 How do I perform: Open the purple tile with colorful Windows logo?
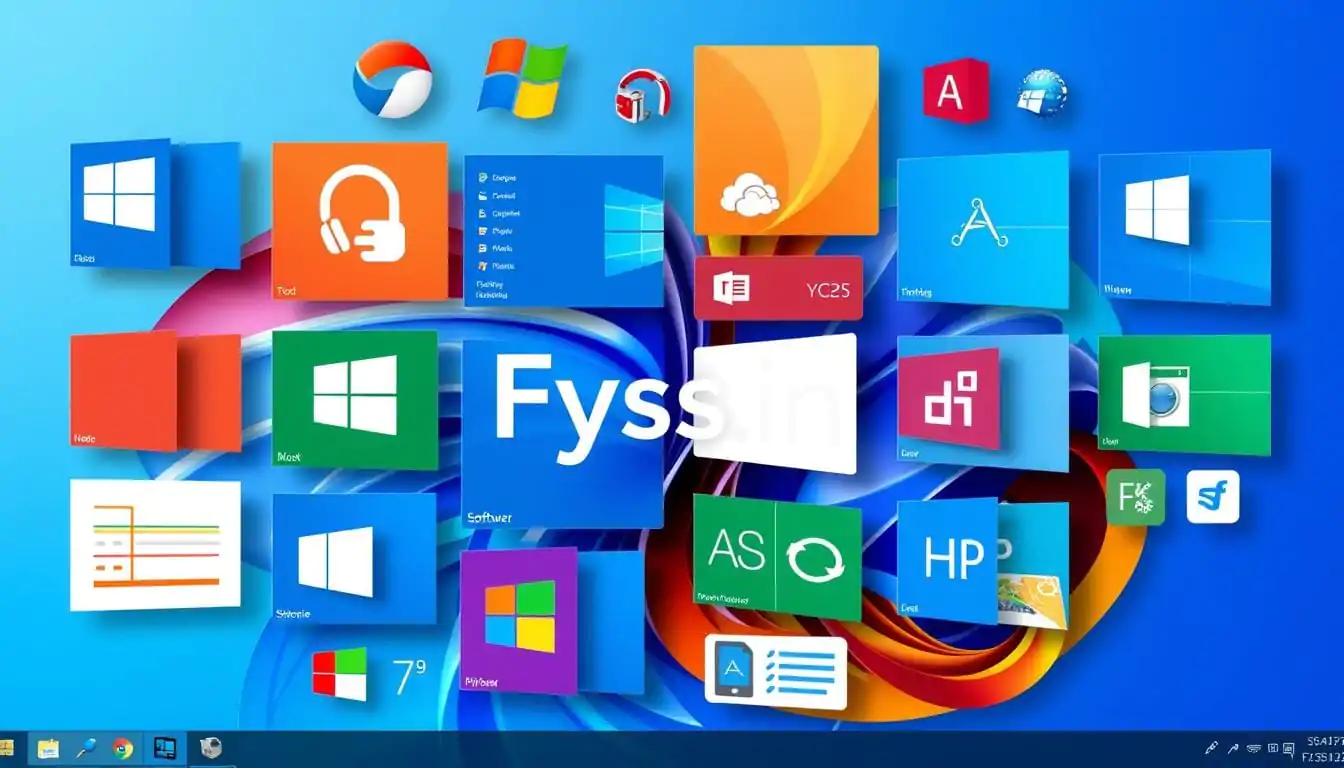point(519,620)
